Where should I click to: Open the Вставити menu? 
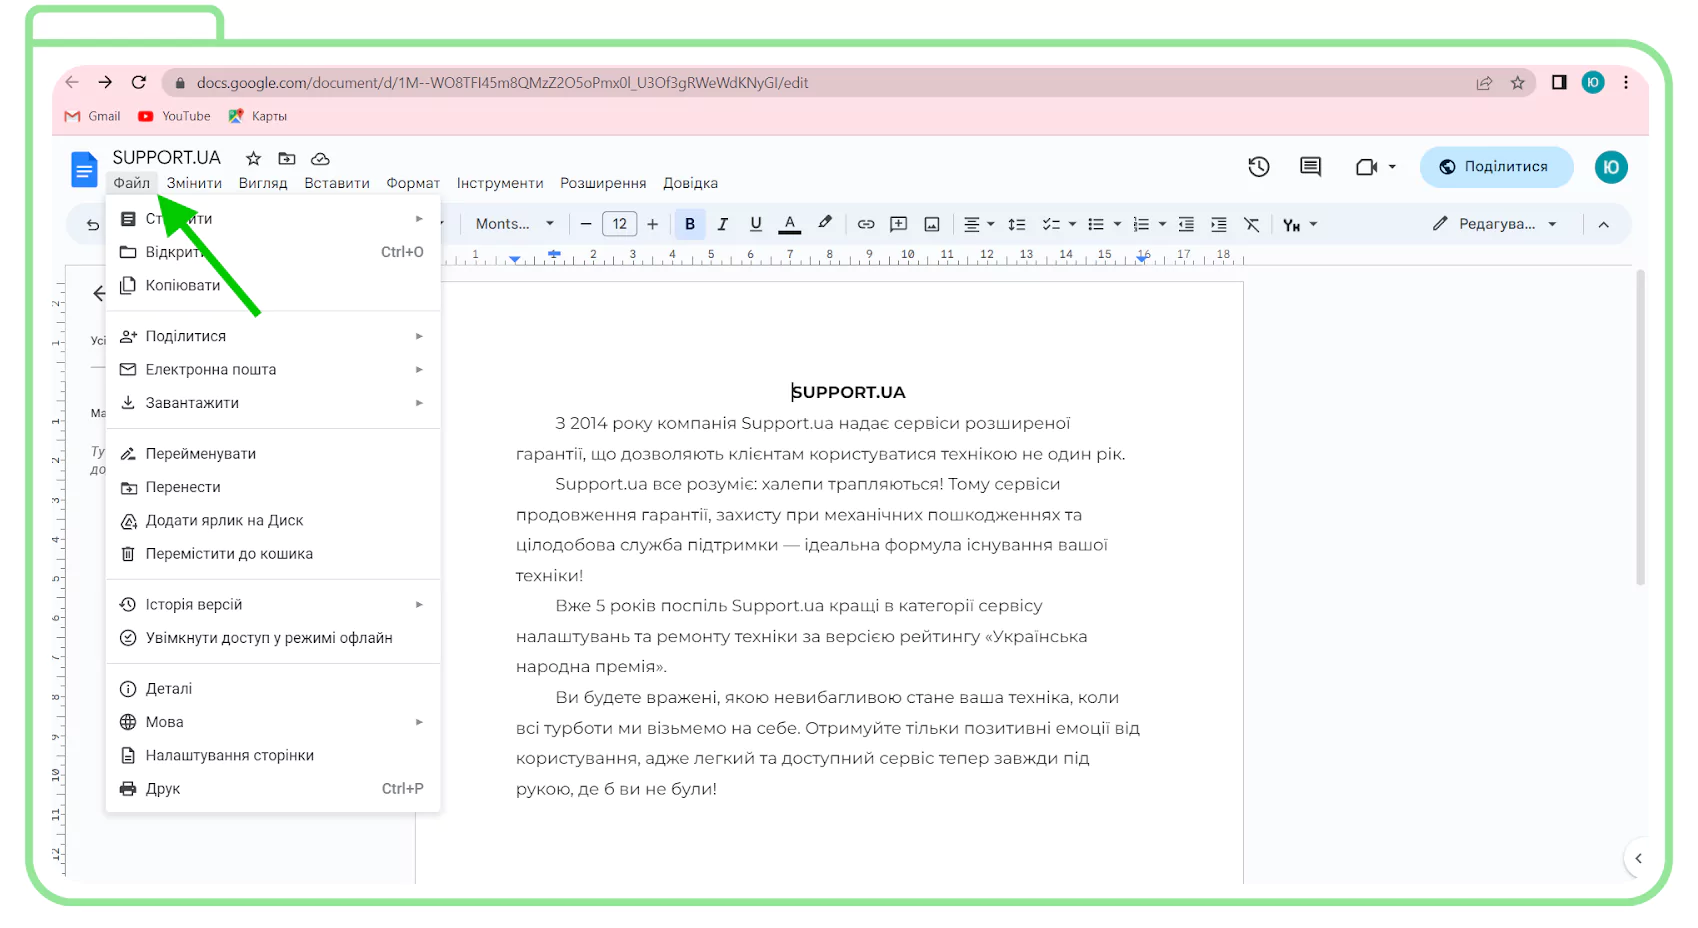tap(337, 183)
